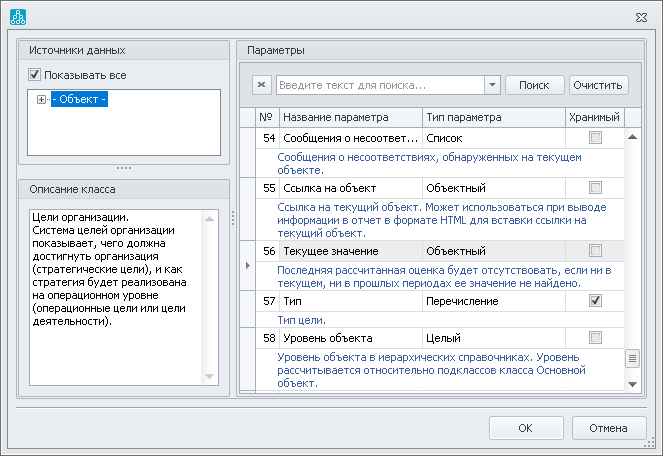Open the search text history dropdown
The width and height of the screenshot is (663, 456).
(491, 85)
